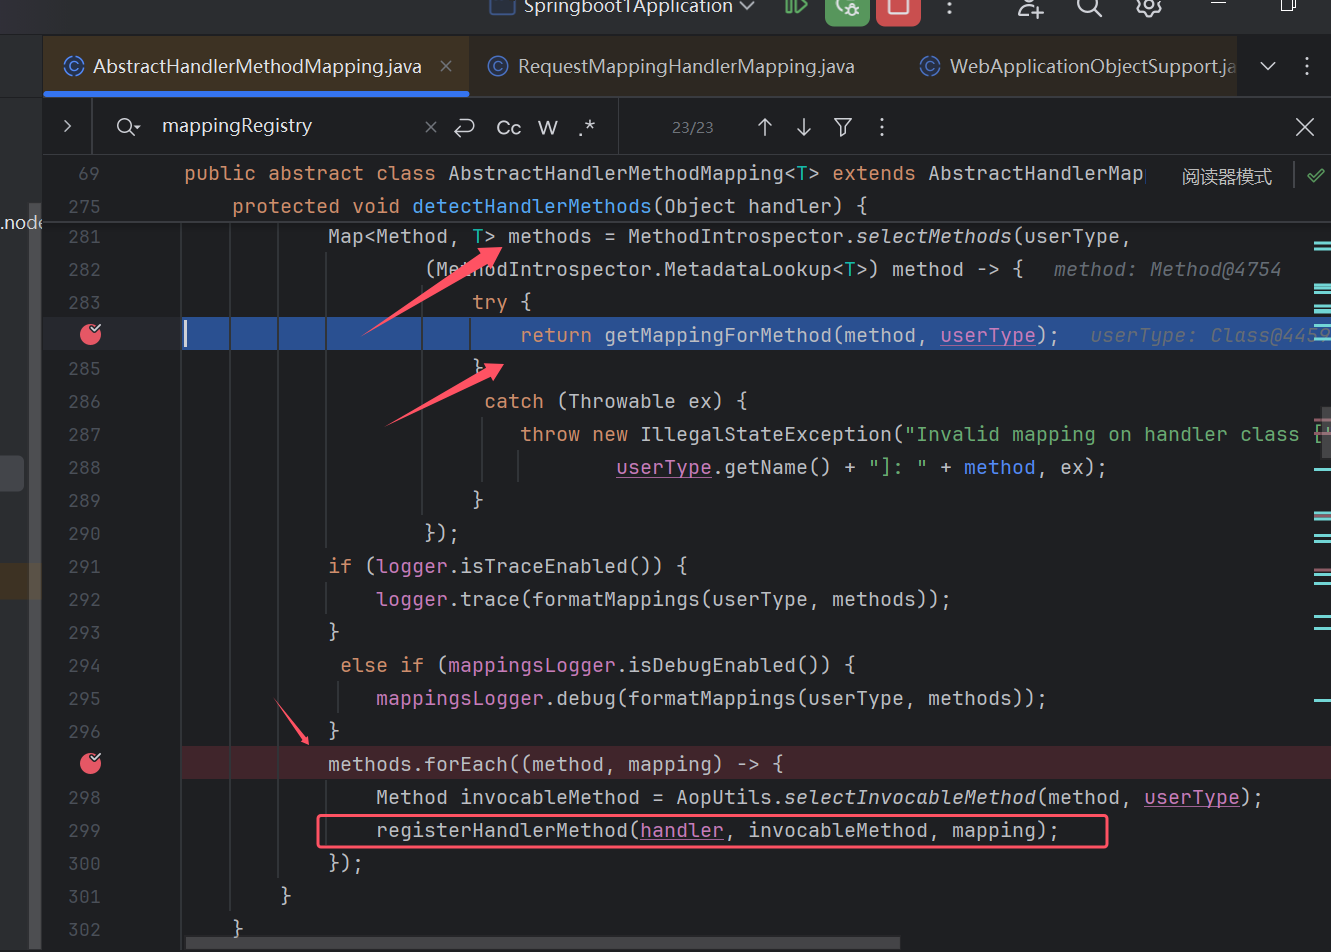Click detectHandlerMethods in sticky header line 275
The image size is (1331, 952).
532,206
